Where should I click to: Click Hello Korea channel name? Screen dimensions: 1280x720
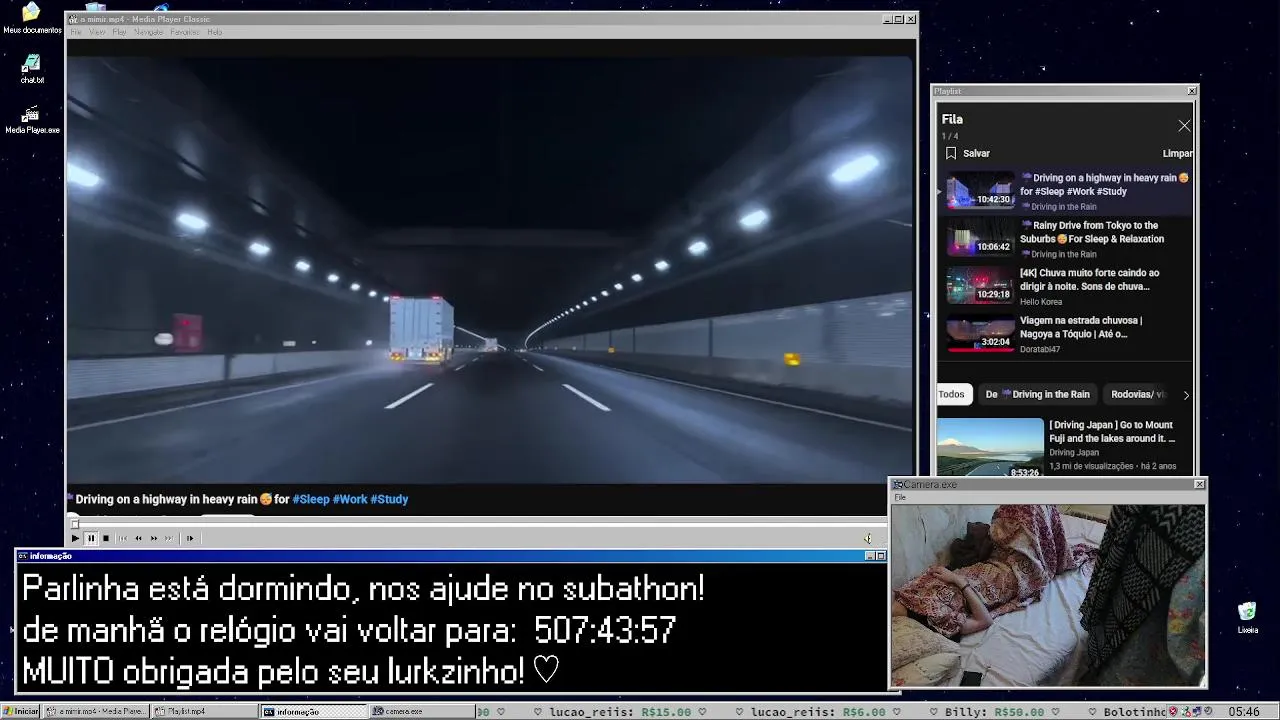click(x=1041, y=302)
